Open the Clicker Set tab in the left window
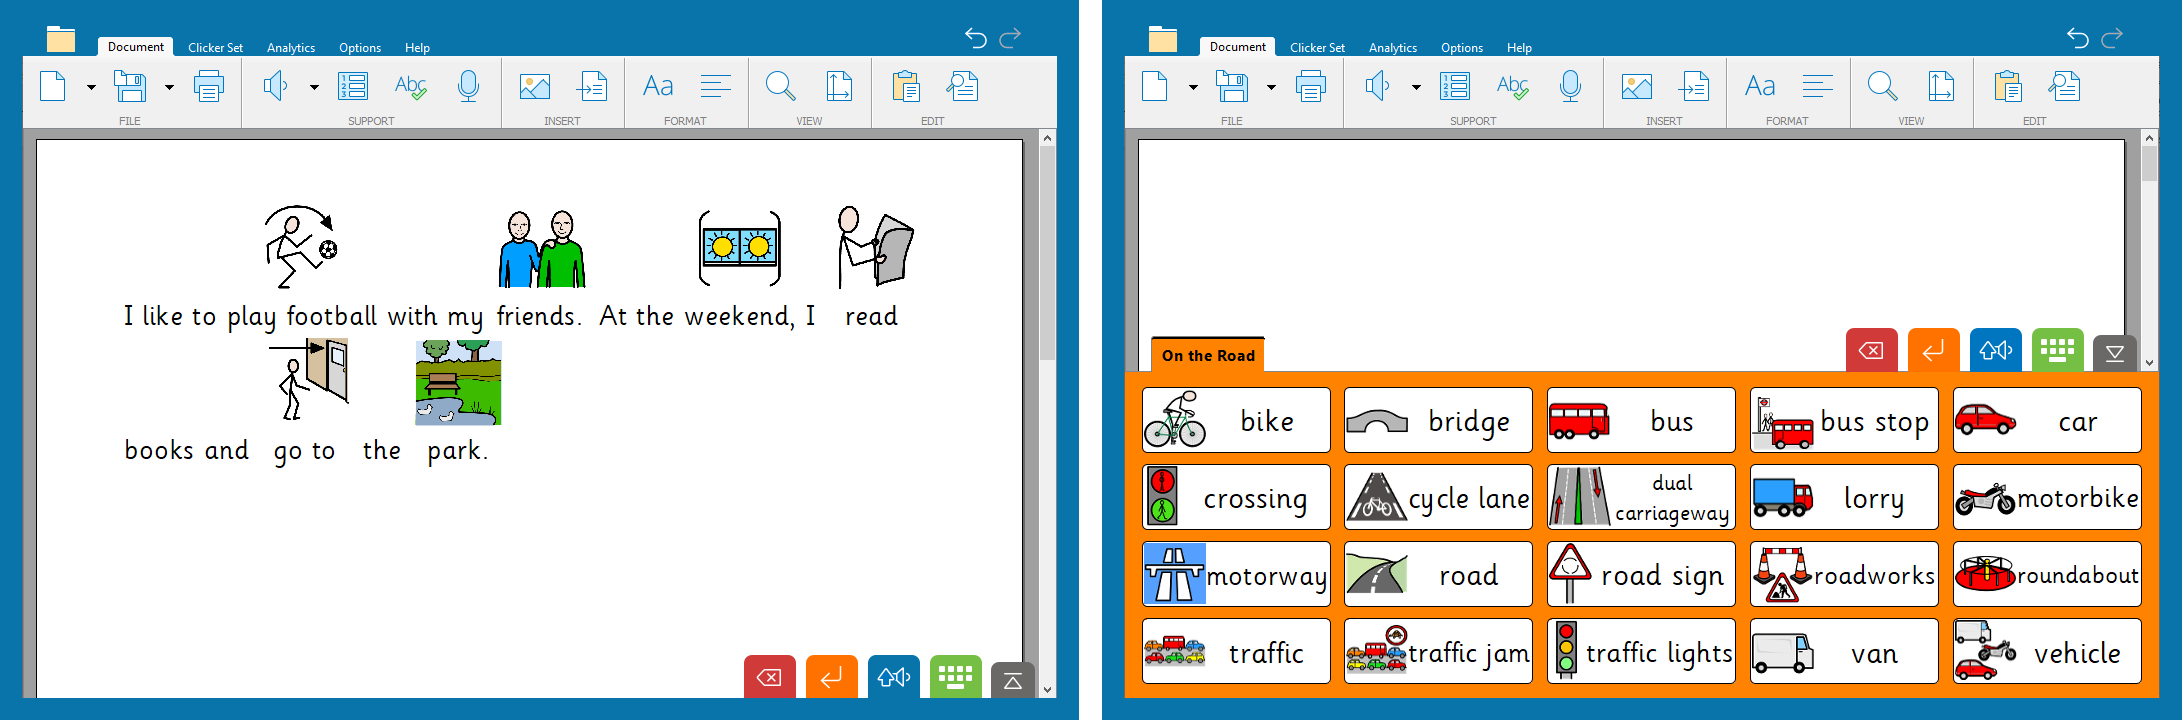The height and width of the screenshot is (720, 2182). 215,47
